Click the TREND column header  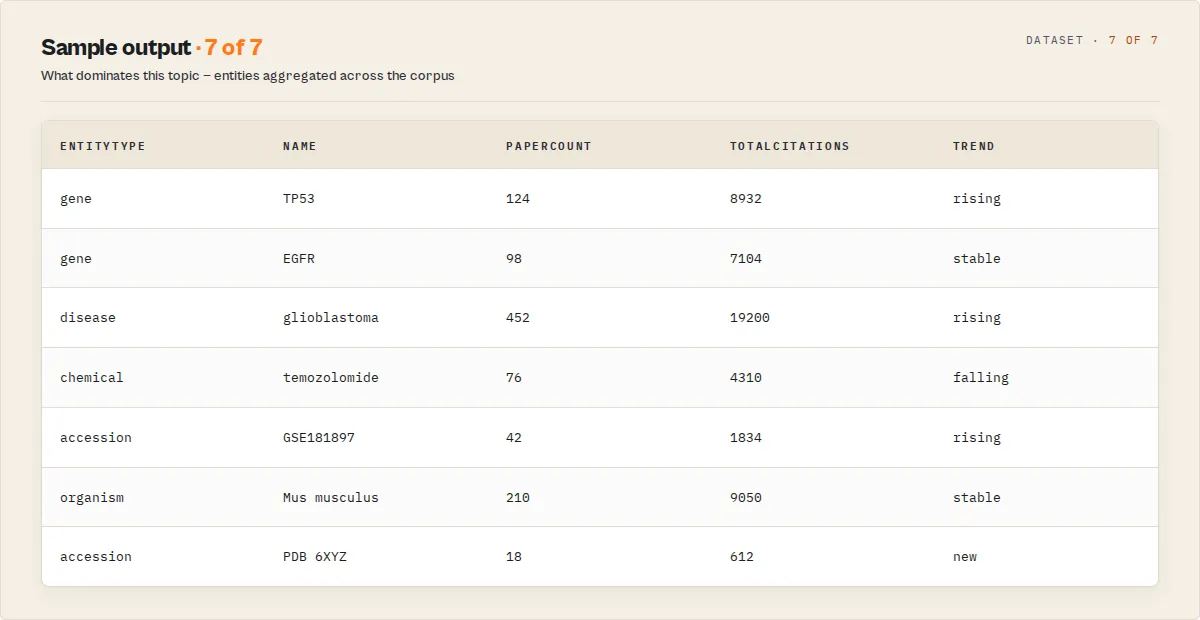[973, 146]
